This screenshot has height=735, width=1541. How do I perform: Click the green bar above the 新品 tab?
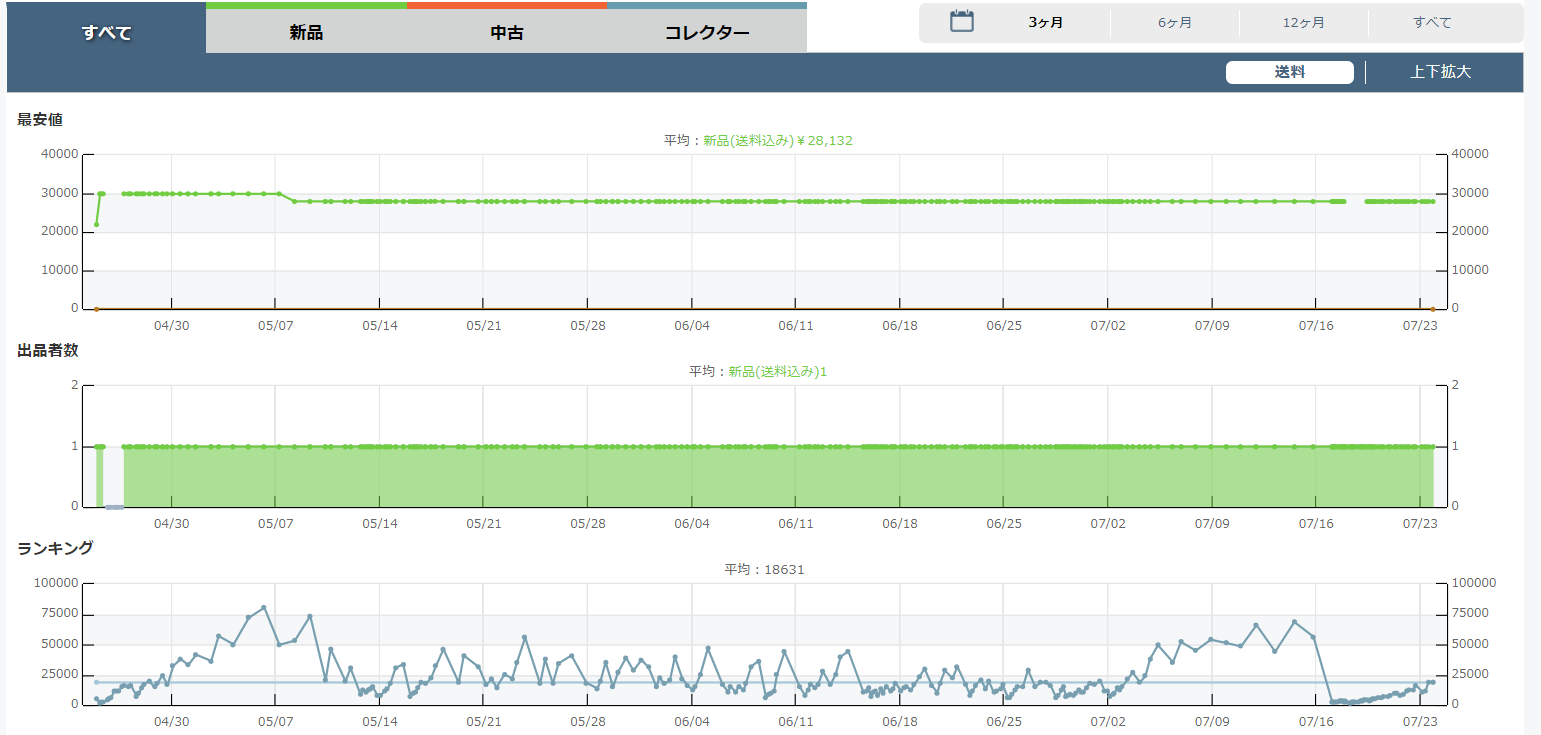click(306, 5)
